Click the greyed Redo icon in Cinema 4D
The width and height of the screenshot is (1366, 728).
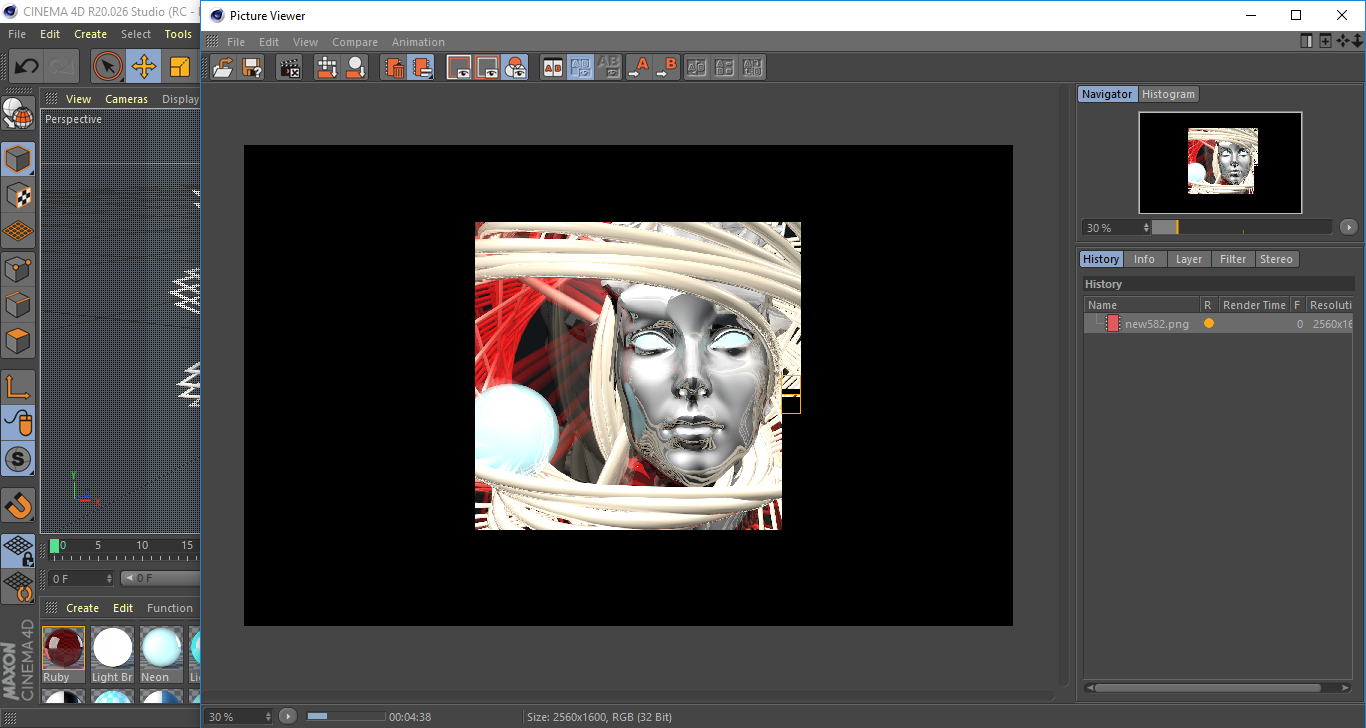[61, 67]
